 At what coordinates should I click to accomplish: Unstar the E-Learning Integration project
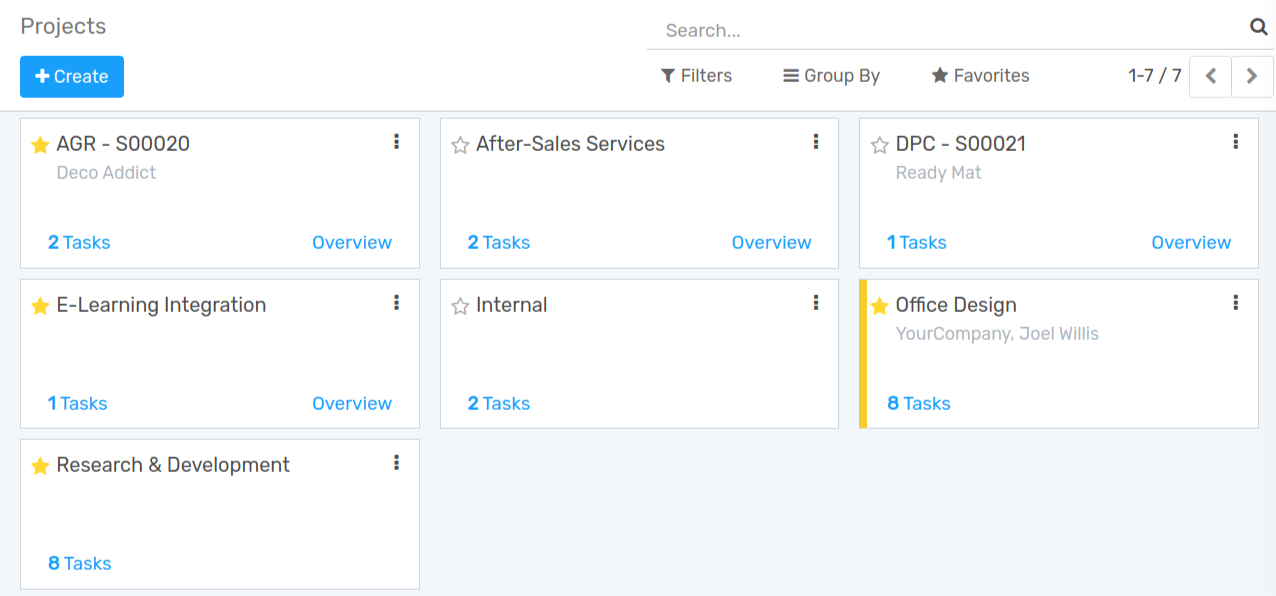pyautogui.click(x=40, y=306)
